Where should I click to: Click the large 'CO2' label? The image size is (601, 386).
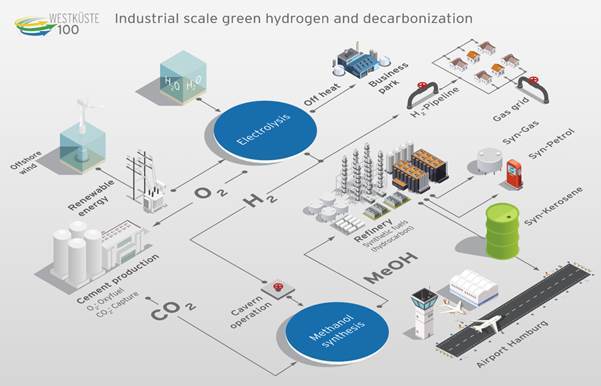point(173,311)
